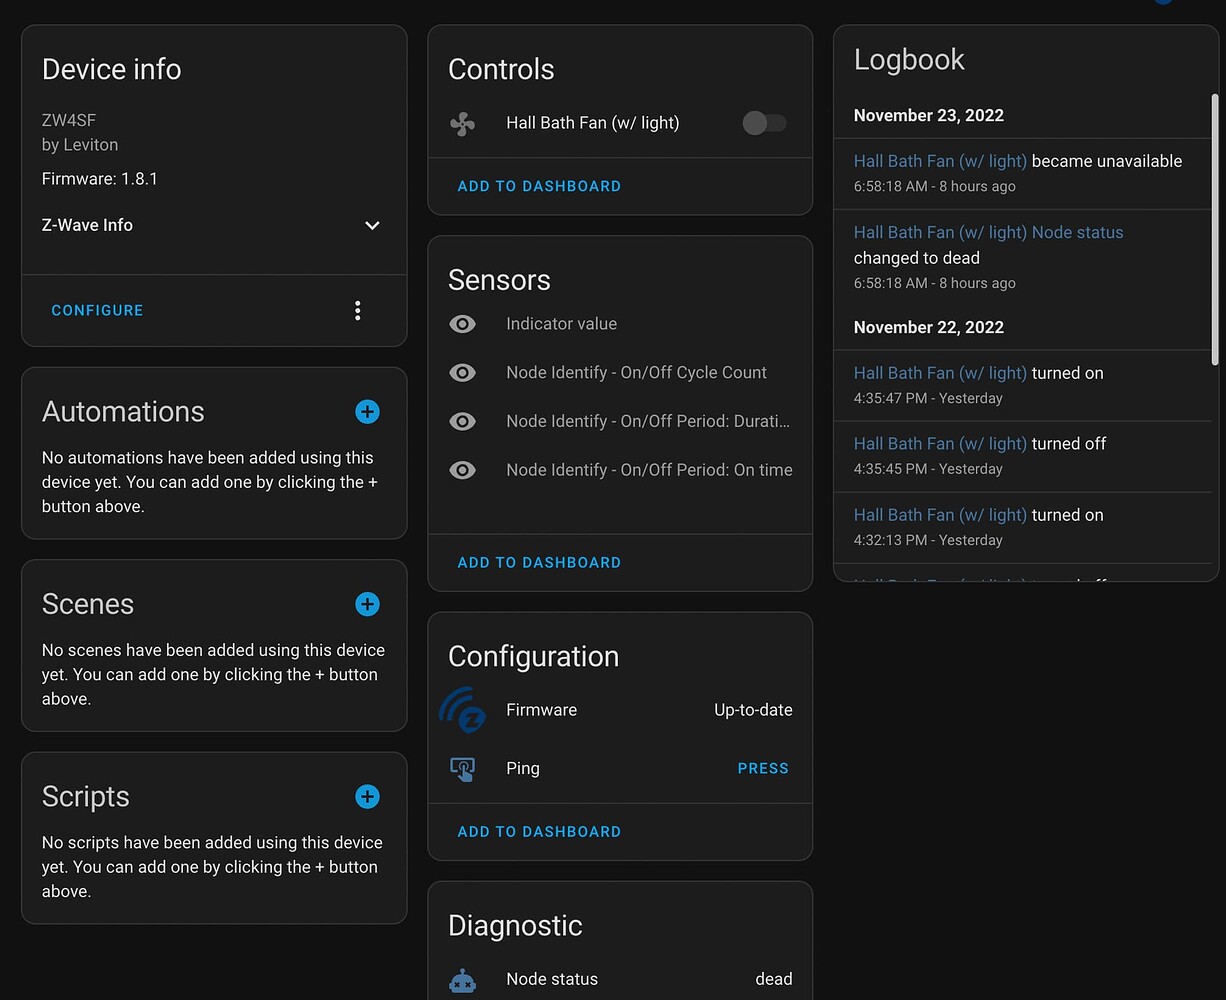Open Hall Bath Fan became unavailable entry link
1226x1000 pixels.
[x=940, y=161]
